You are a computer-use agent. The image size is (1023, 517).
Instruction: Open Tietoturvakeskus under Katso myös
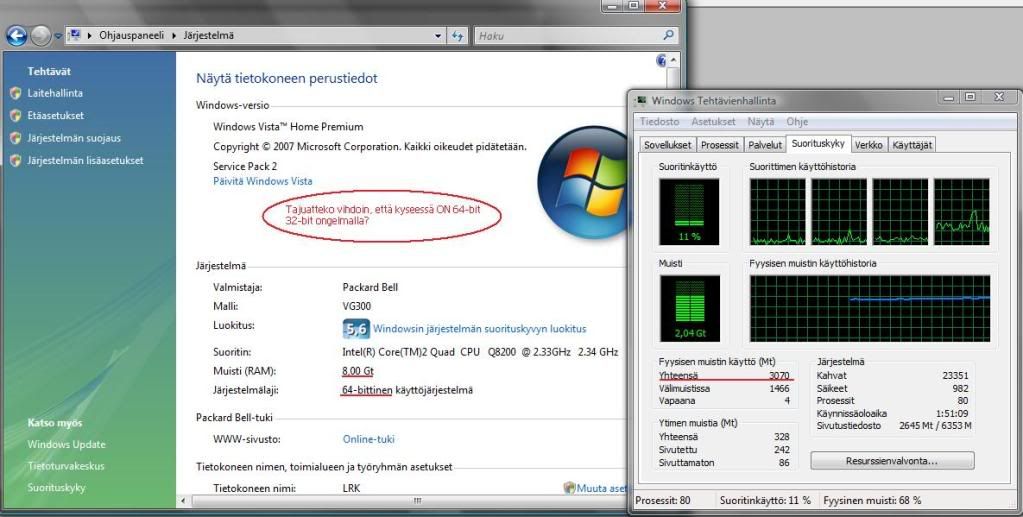click(65, 466)
